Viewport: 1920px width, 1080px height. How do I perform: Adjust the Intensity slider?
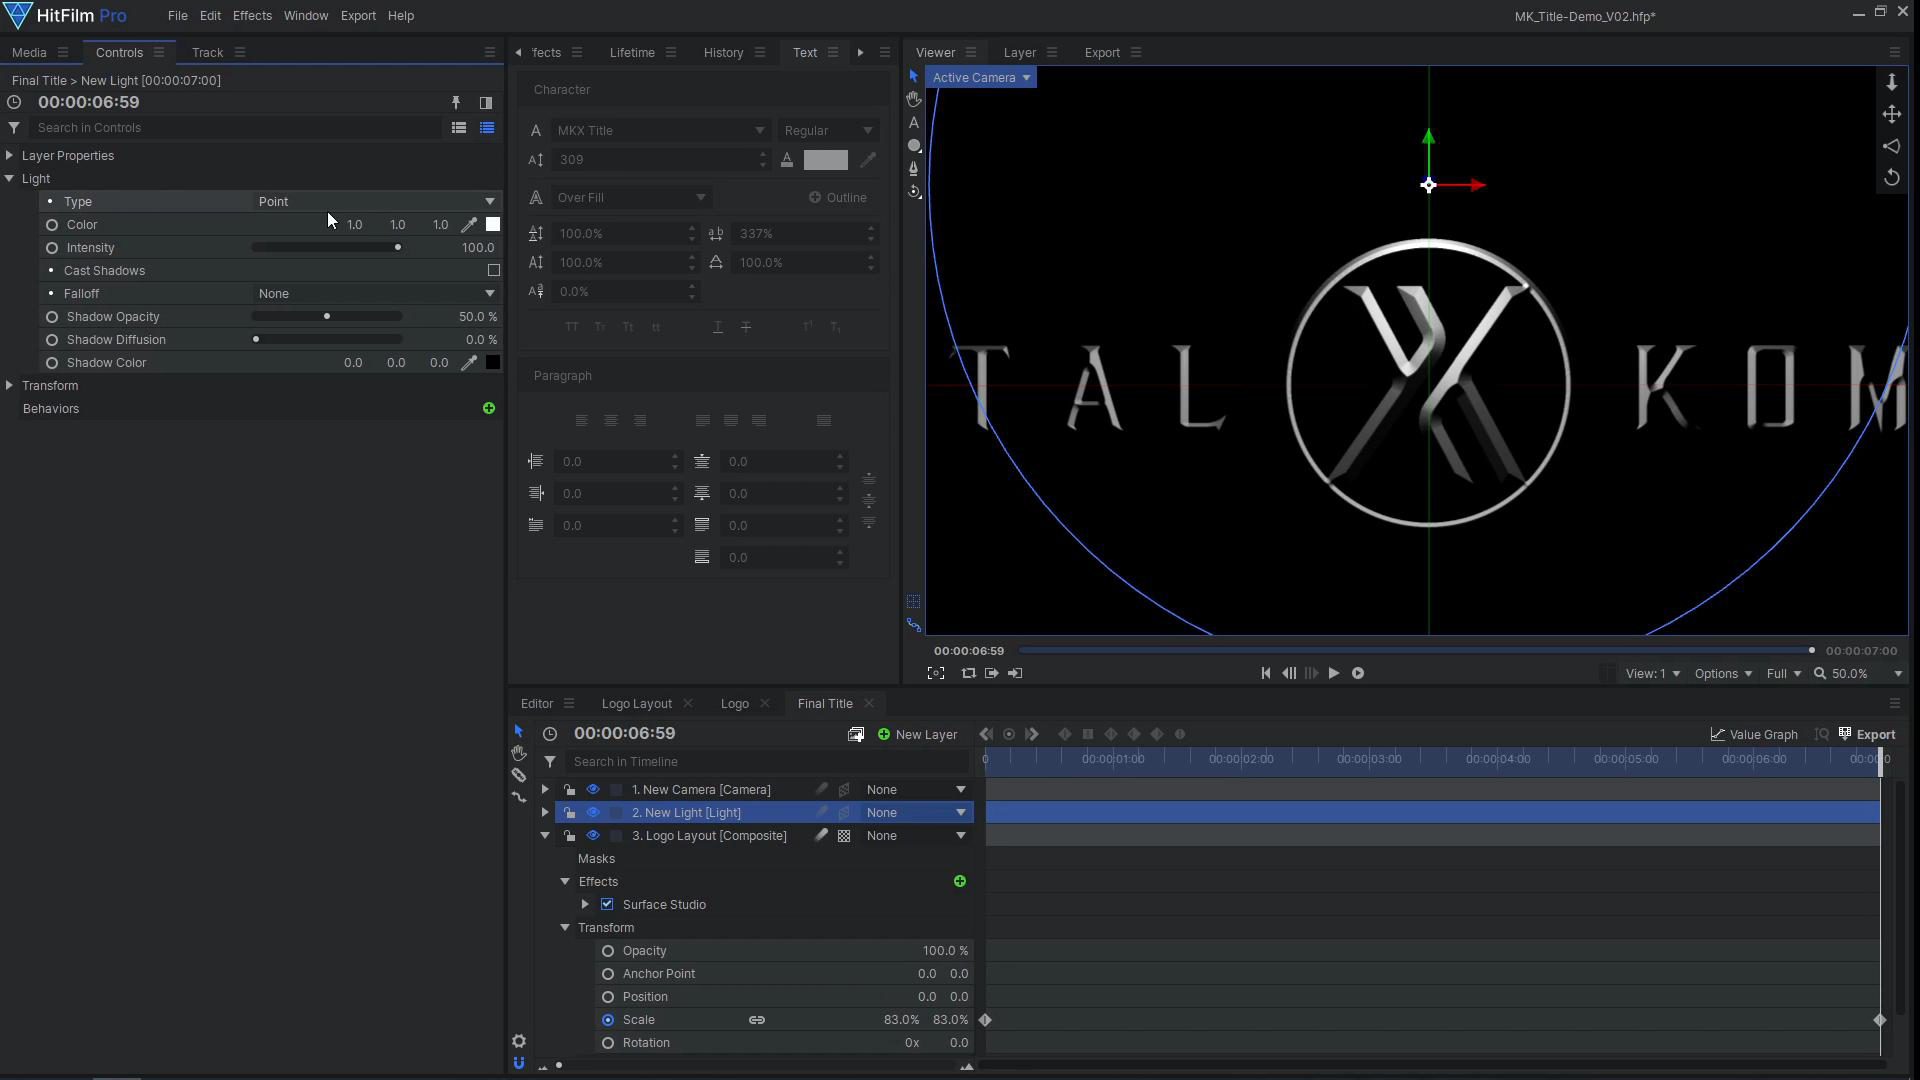coord(327,248)
